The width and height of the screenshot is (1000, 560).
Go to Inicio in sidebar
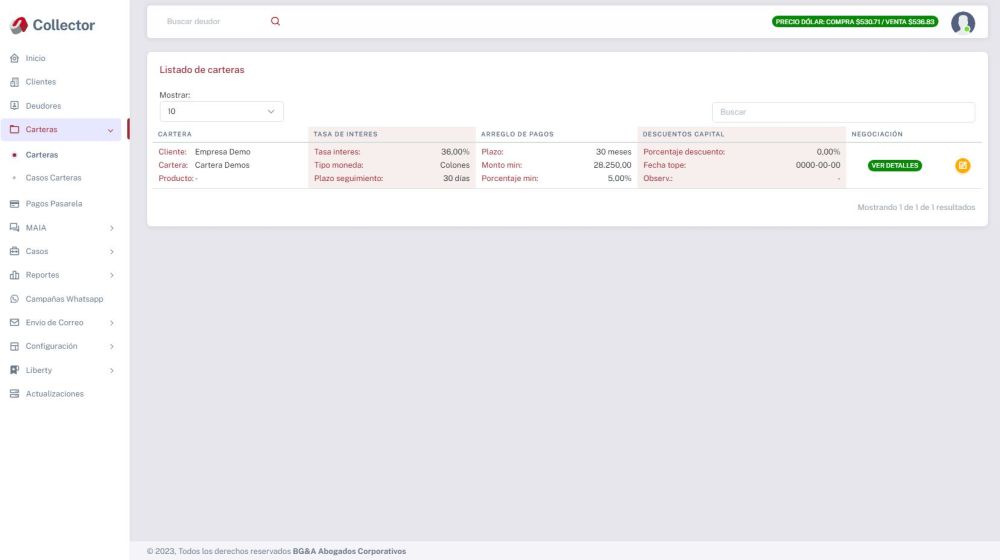pos(36,59)
